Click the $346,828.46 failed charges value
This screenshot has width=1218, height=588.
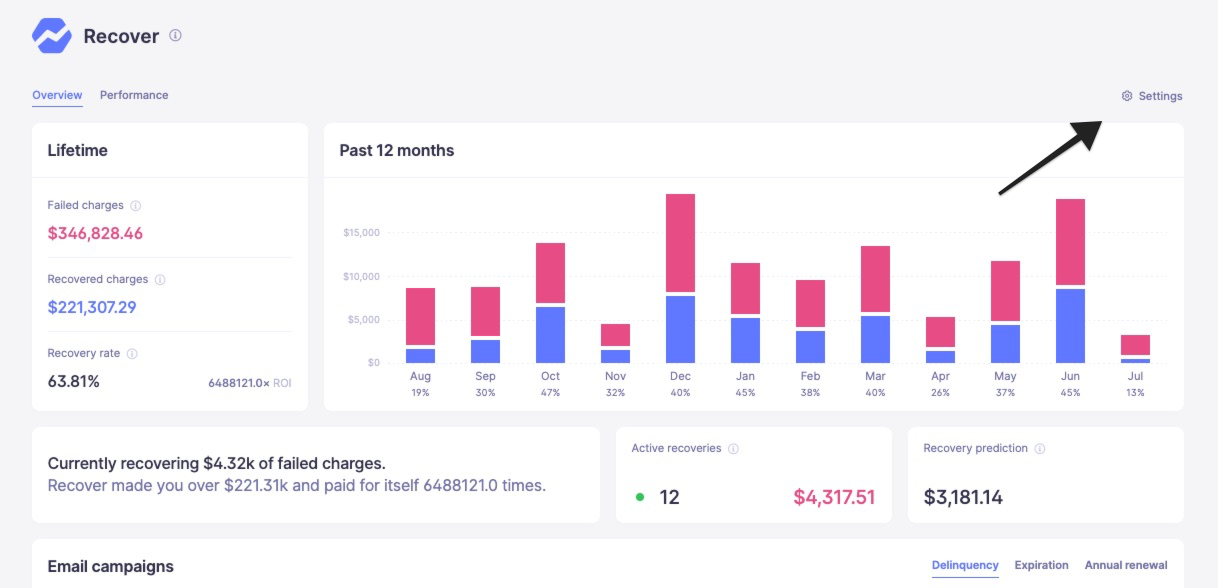coord(95,233)
